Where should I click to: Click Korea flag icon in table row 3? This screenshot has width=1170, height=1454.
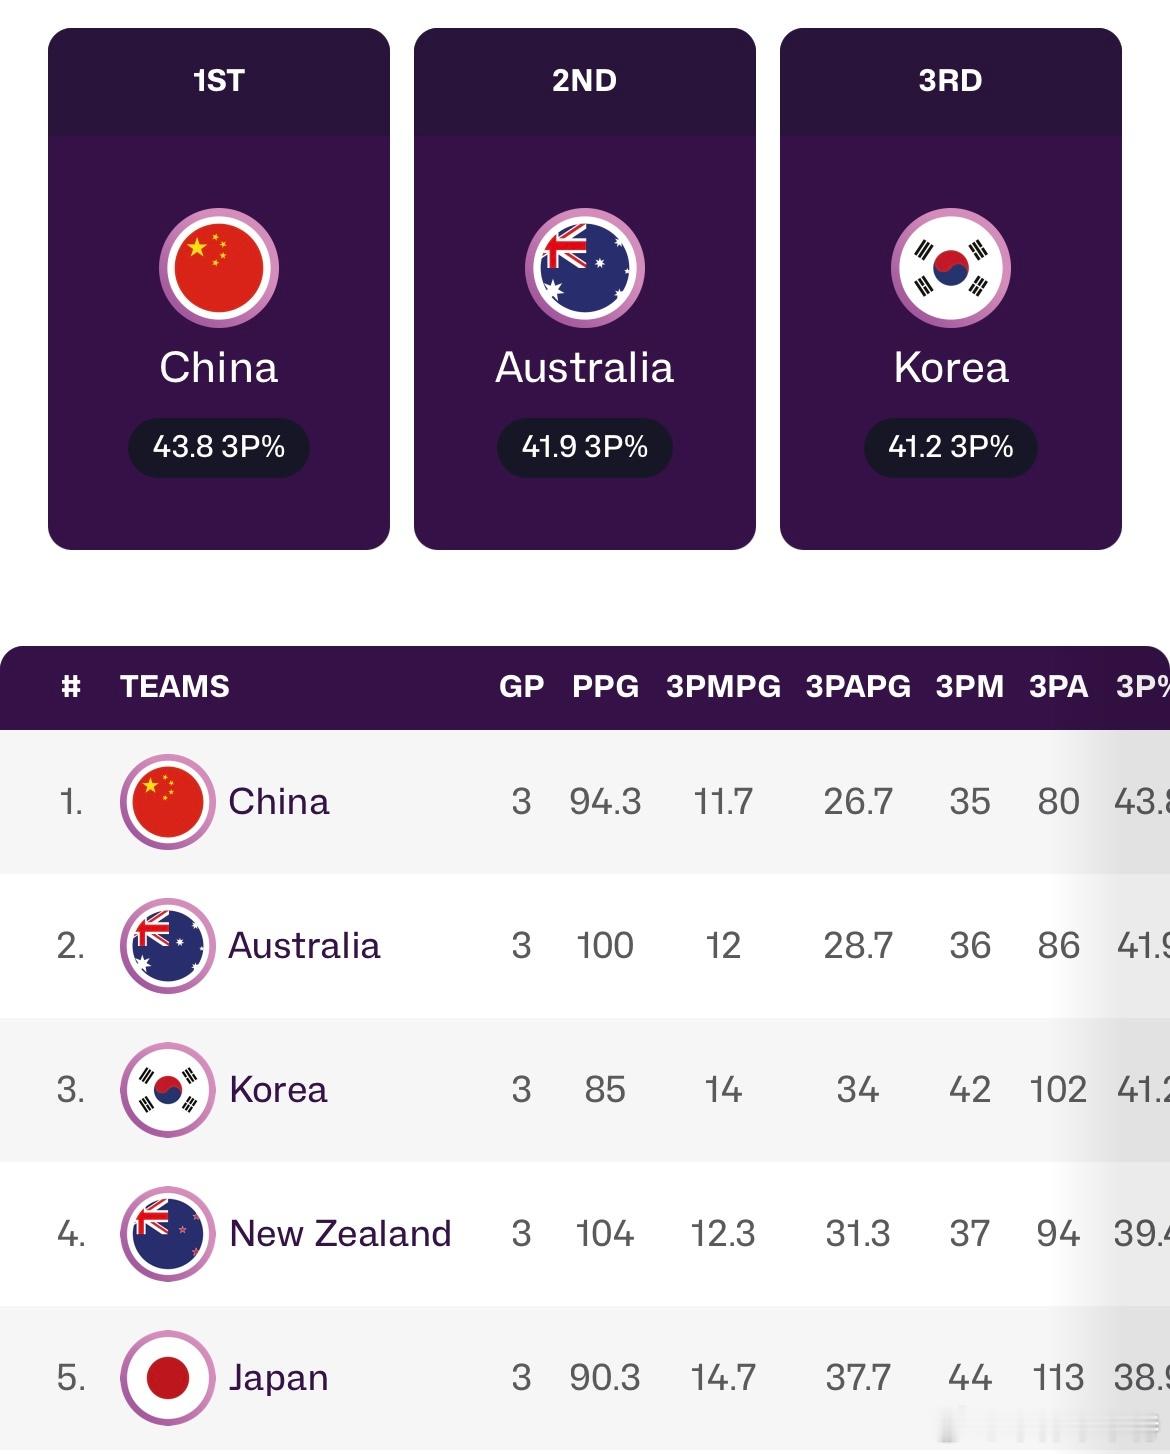tap(168, 1090)
